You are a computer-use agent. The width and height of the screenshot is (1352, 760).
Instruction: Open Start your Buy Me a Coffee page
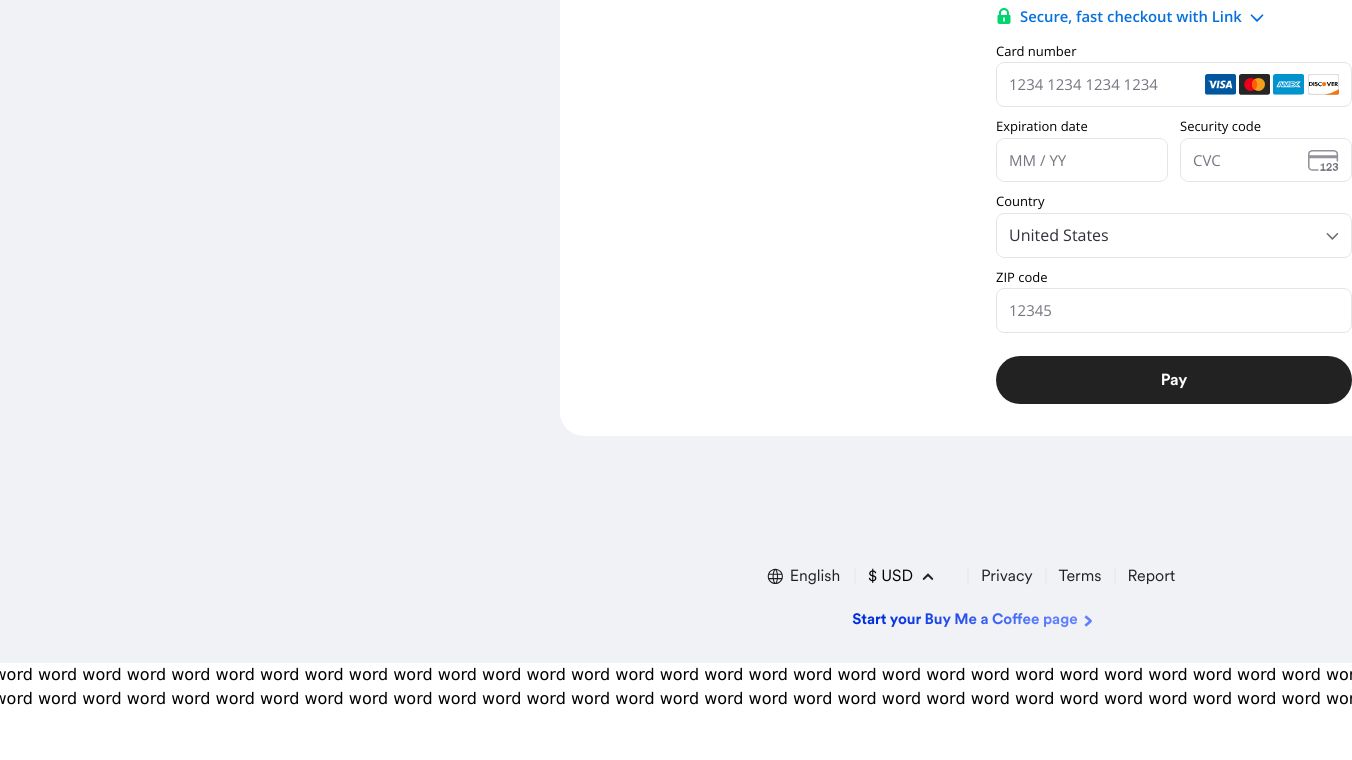click(964, 620)
